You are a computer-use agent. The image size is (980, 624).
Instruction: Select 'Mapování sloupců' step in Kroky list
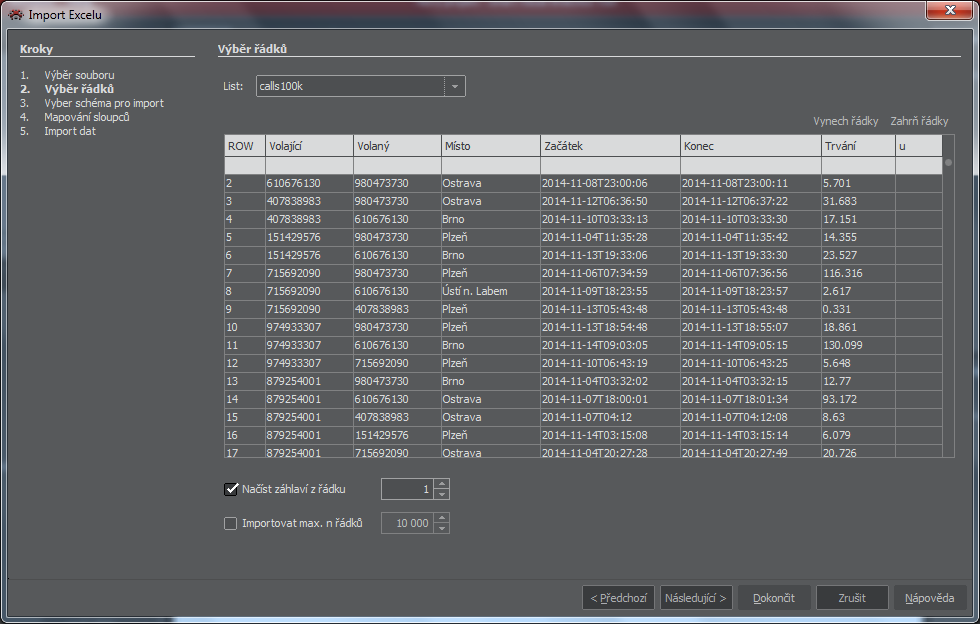click(87, 117)
